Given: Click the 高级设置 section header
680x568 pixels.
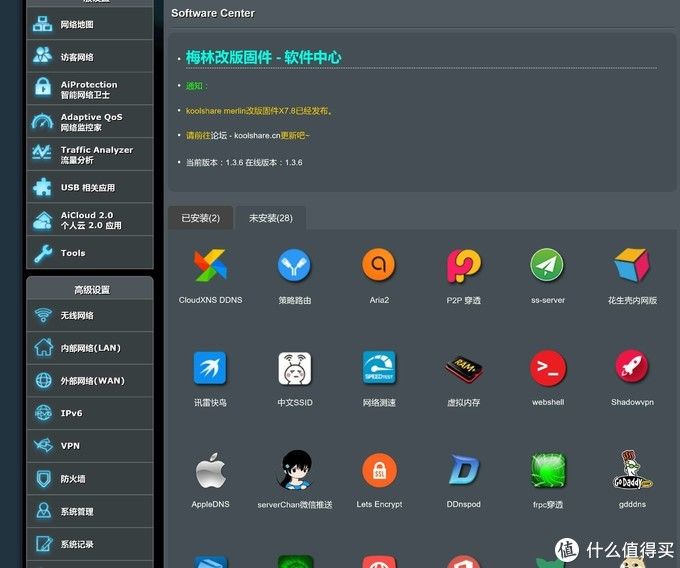Looking at the screenshot, I should pos(92,290).
